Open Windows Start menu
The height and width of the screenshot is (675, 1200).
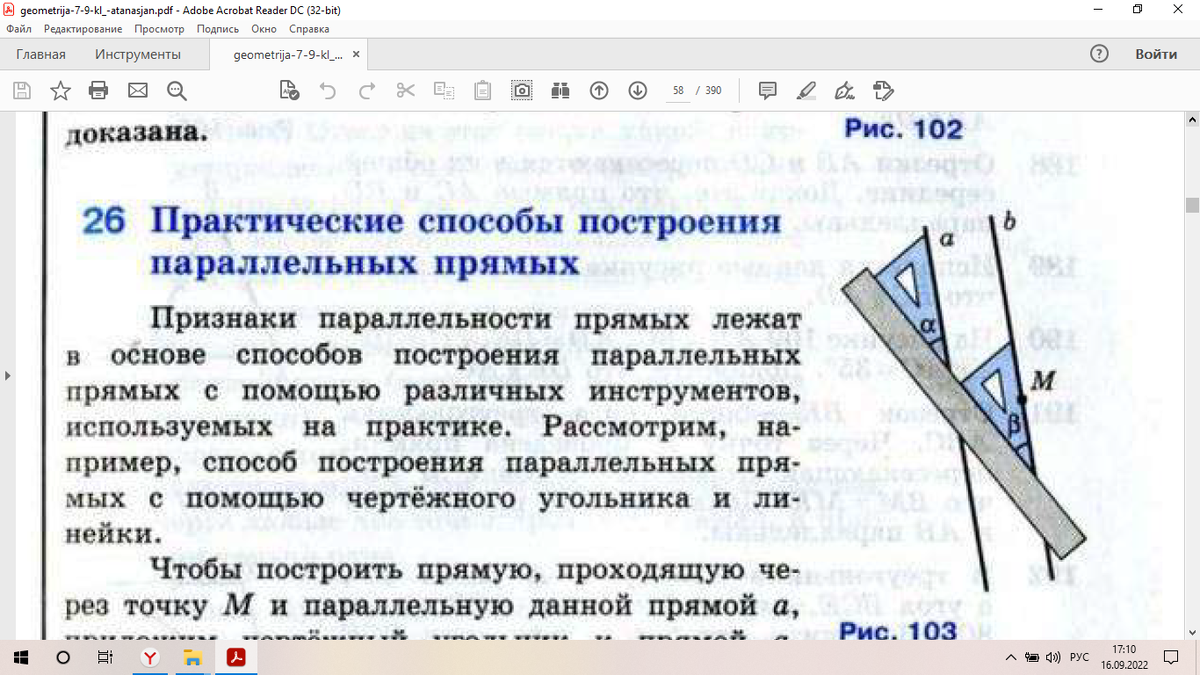coord(22,657)
